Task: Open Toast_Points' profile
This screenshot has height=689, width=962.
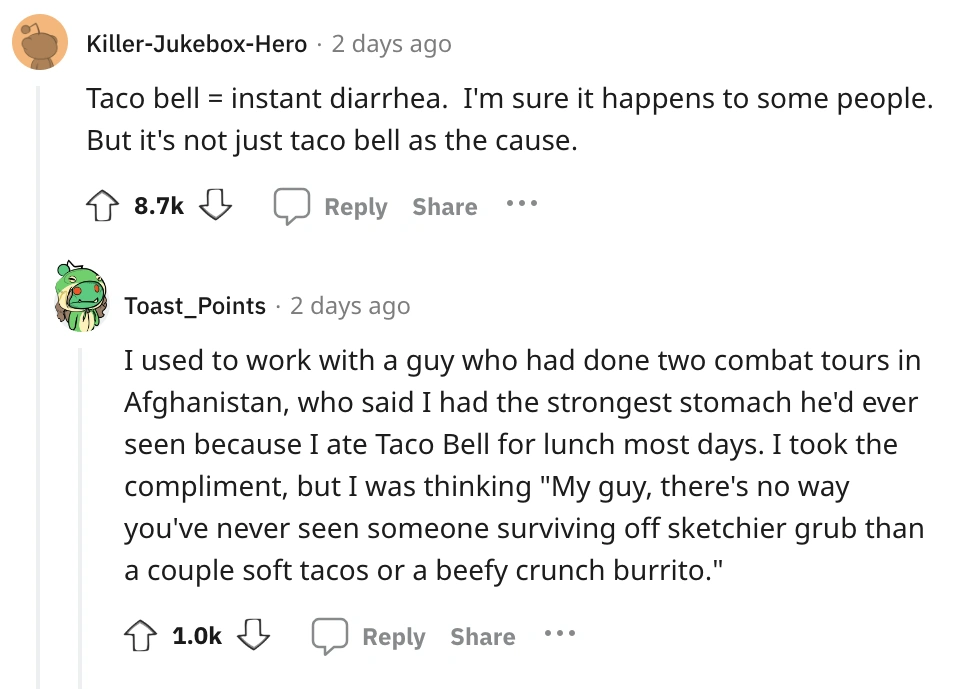Action: [195, 306]
